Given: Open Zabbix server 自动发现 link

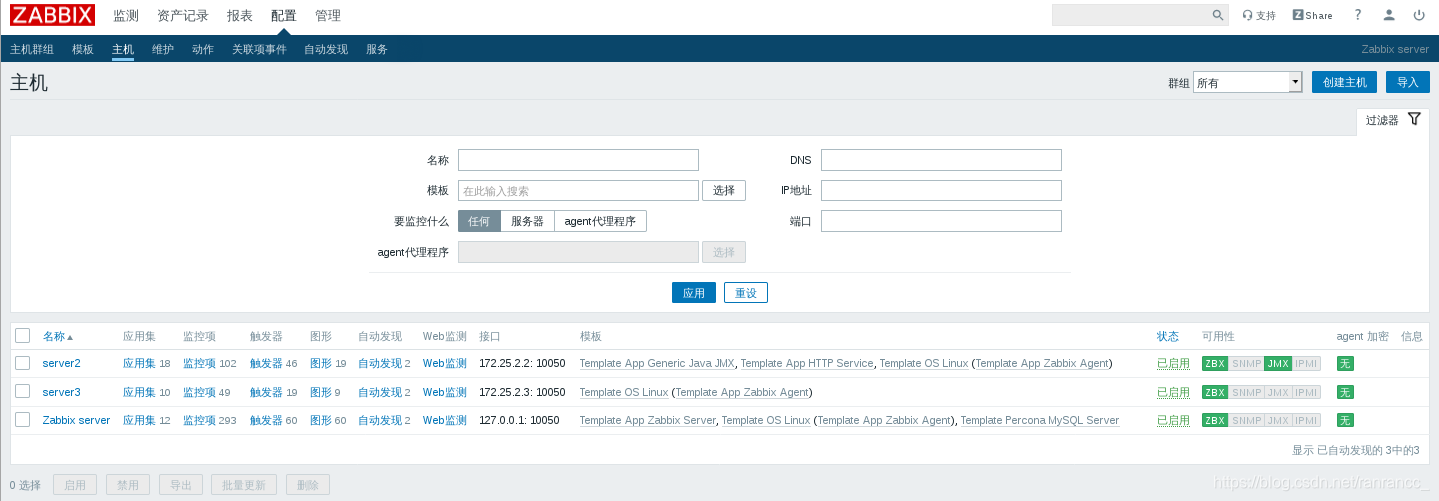Looking at the screenshot, I should [x=380, y=420].
